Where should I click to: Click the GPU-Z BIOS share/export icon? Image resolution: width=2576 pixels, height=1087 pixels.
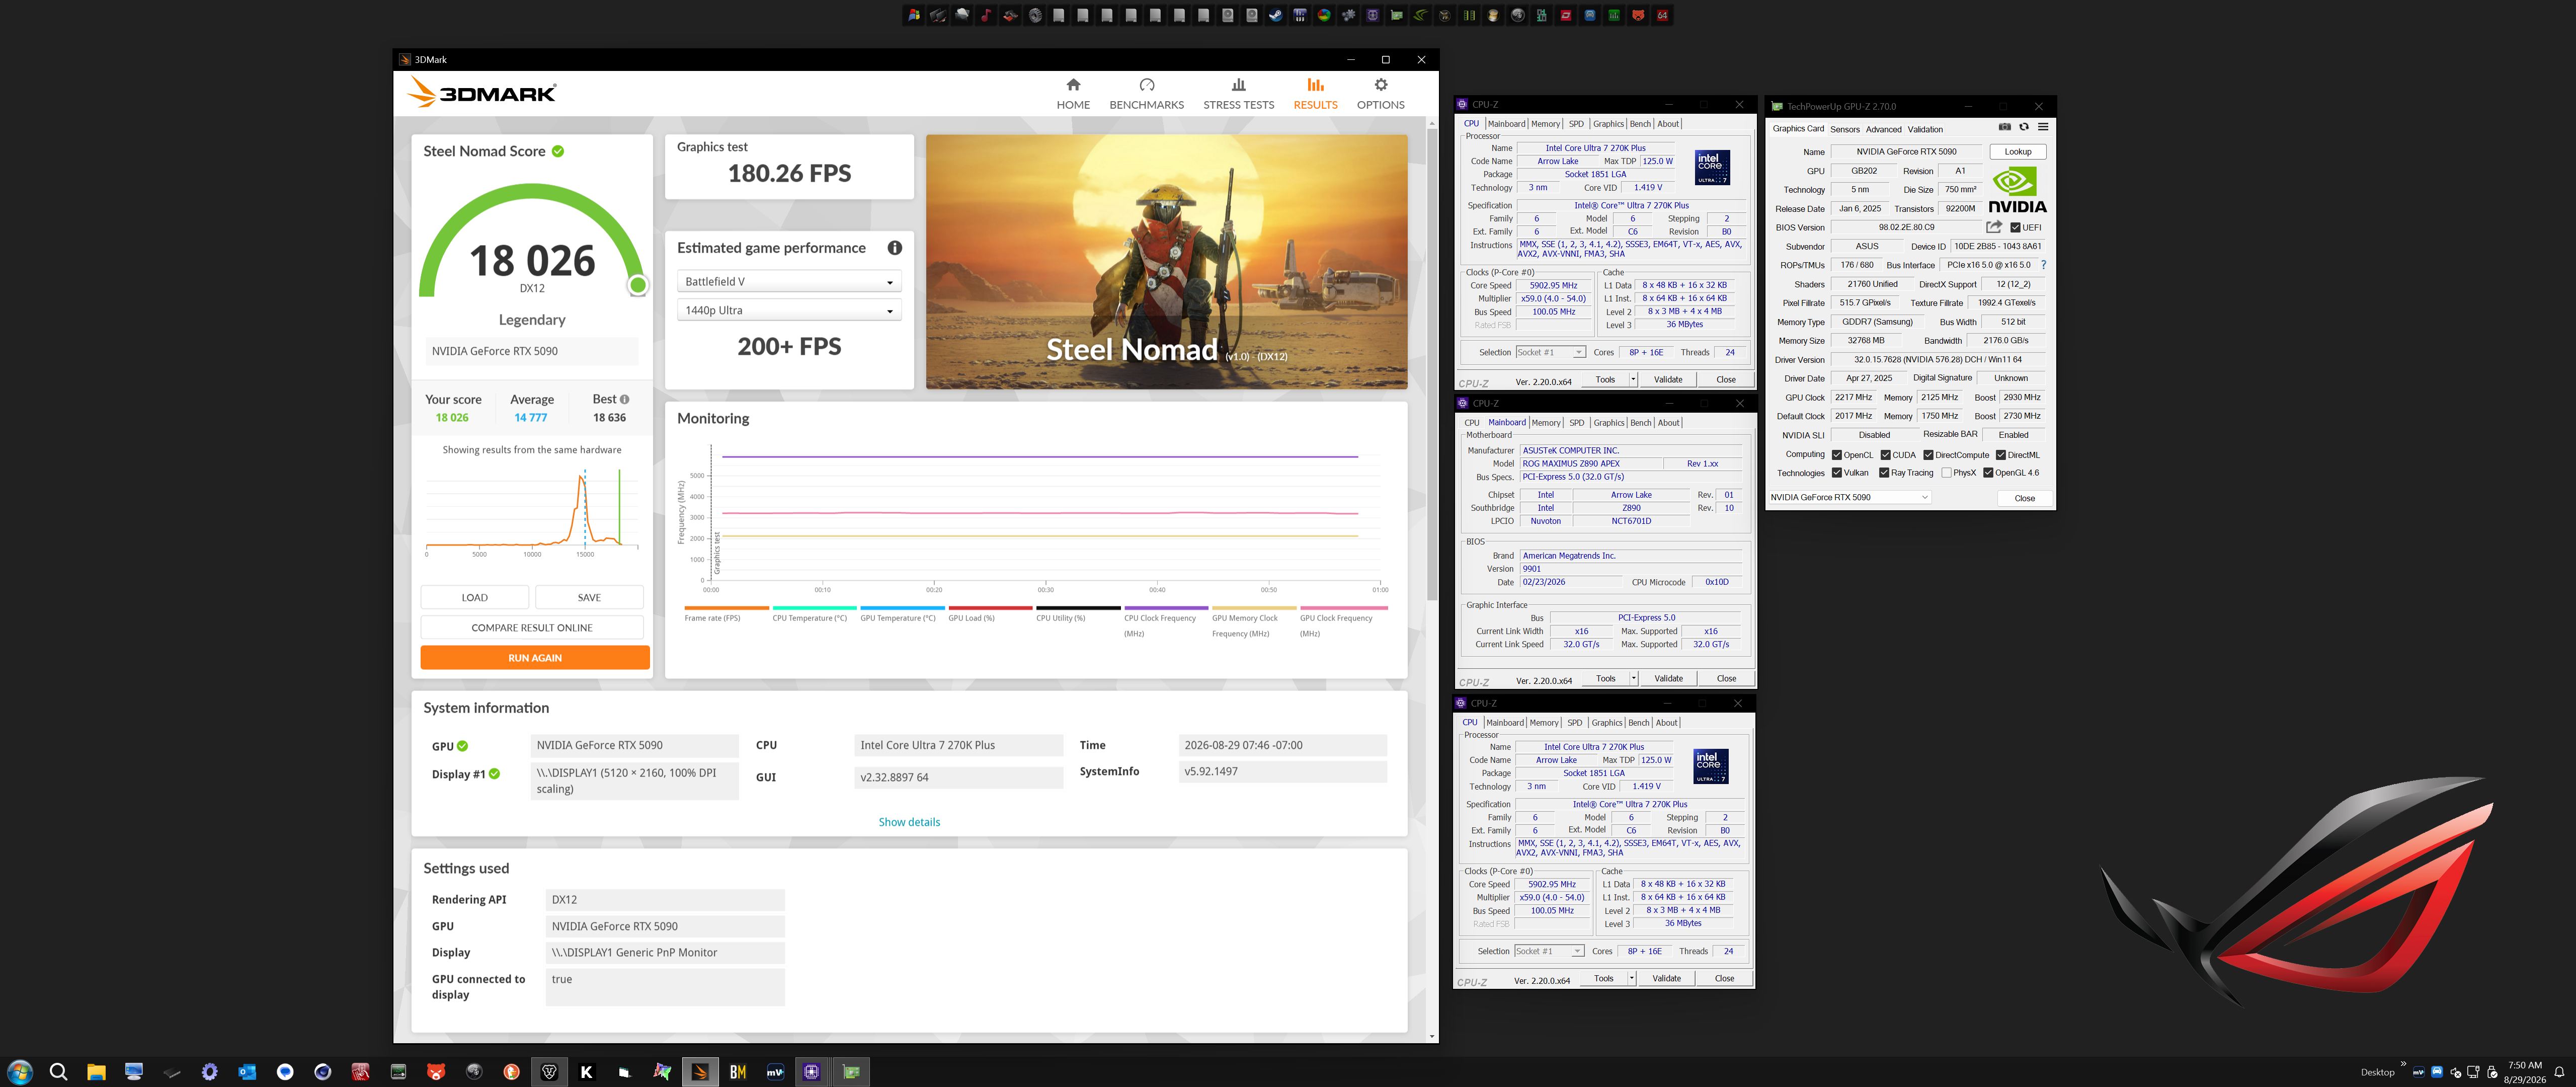click(1994, 227)
